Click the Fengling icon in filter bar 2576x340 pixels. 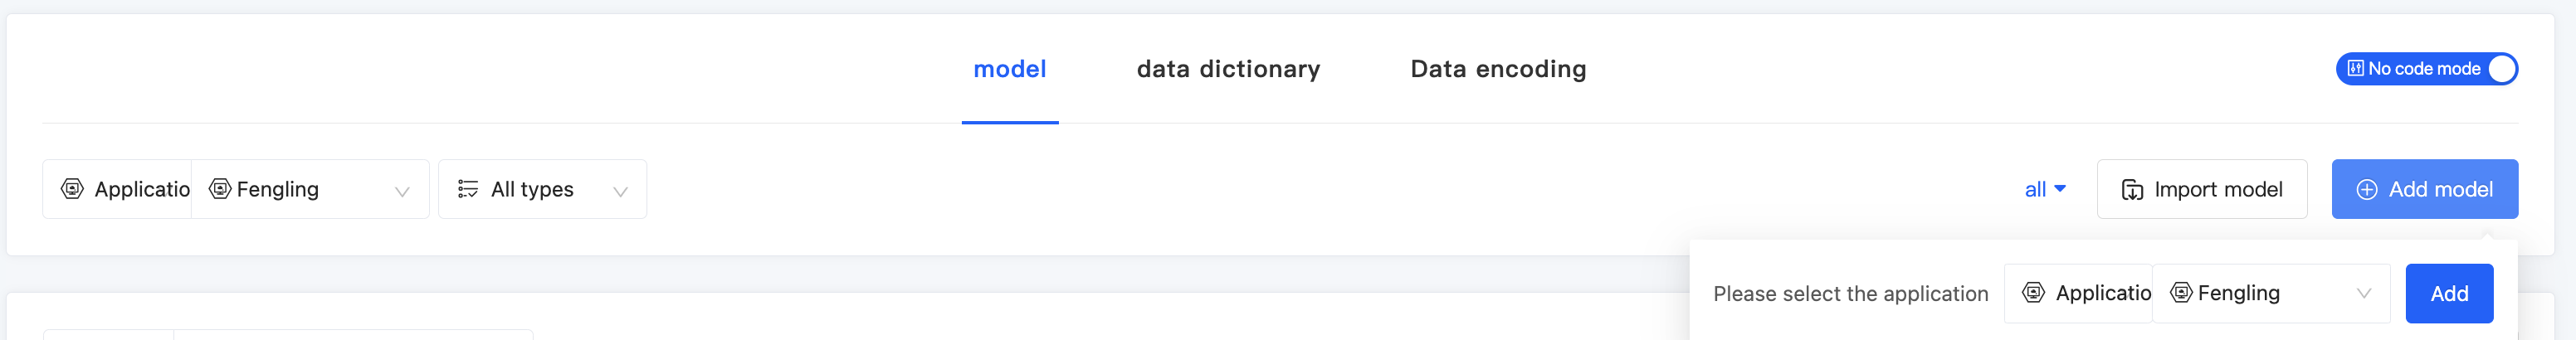220,189
